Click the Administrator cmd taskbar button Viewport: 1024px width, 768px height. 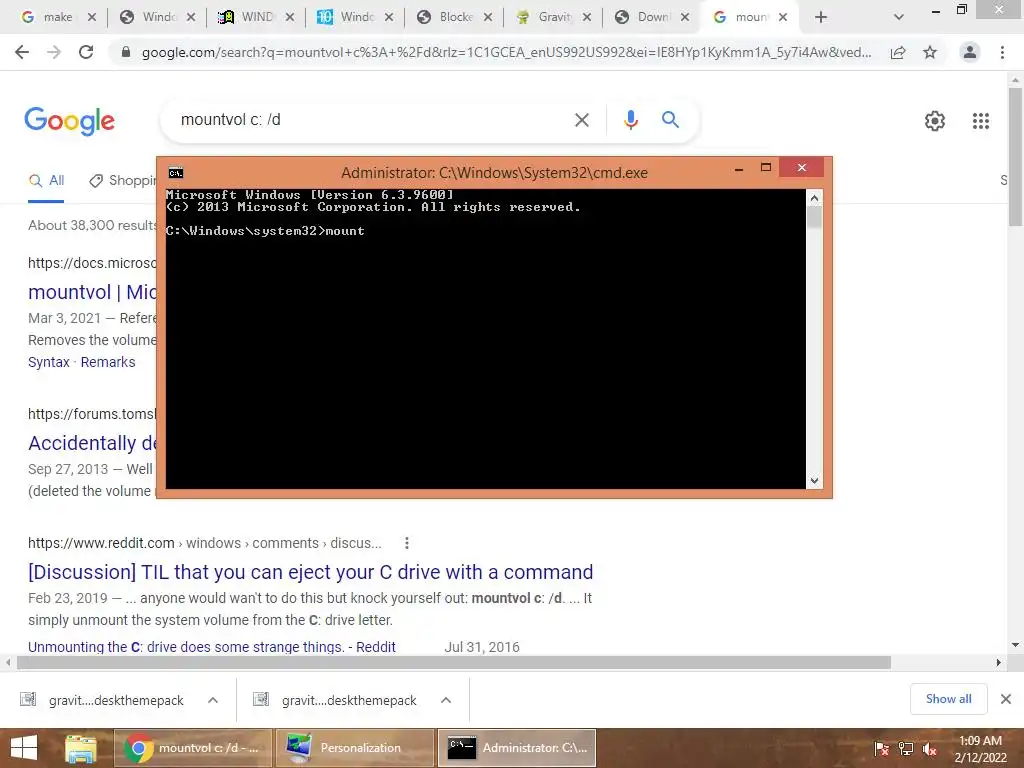click(517, 748)
